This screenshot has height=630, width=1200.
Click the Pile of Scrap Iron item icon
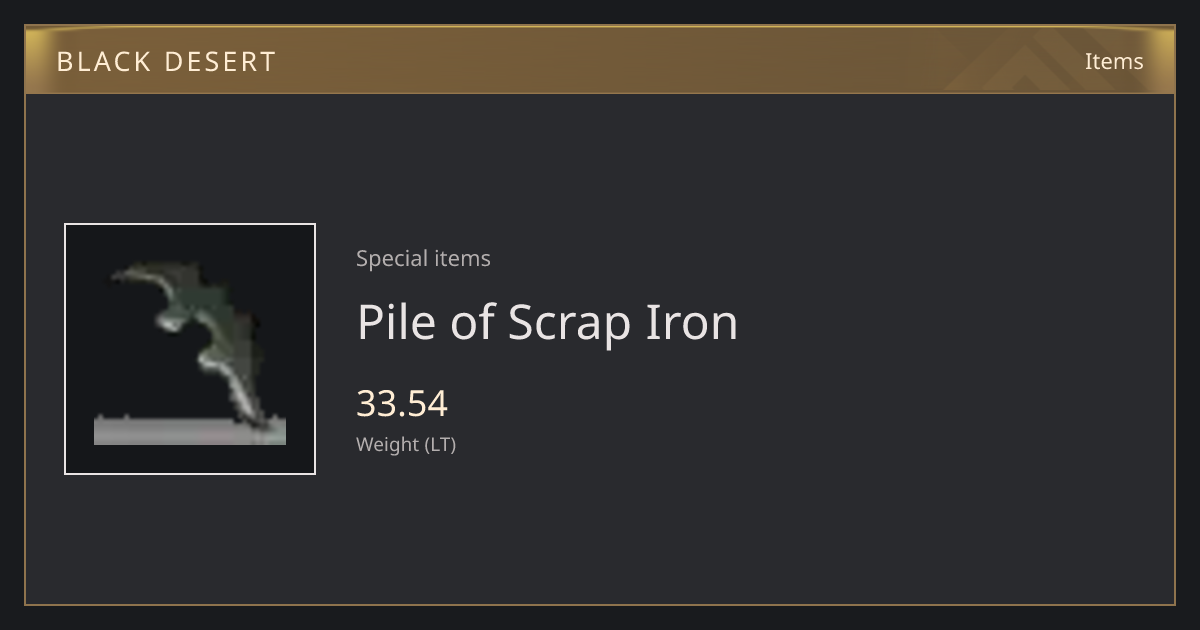click(190, 349)
